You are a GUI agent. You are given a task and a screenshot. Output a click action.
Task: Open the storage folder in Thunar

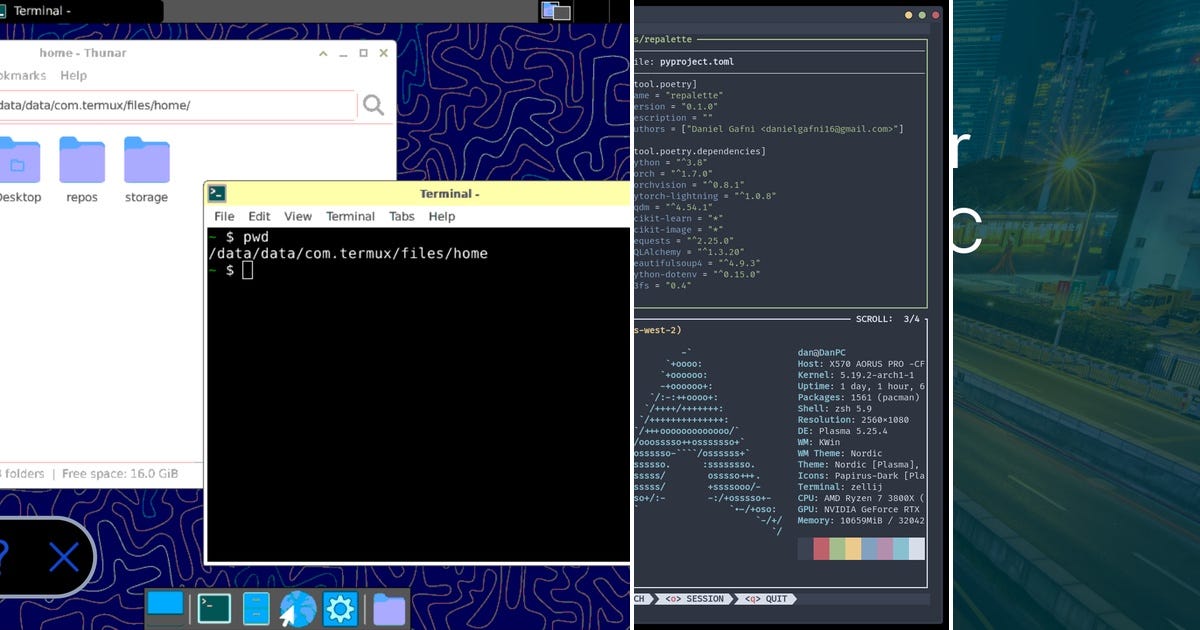pyautogui.click(x=145, y=160)
